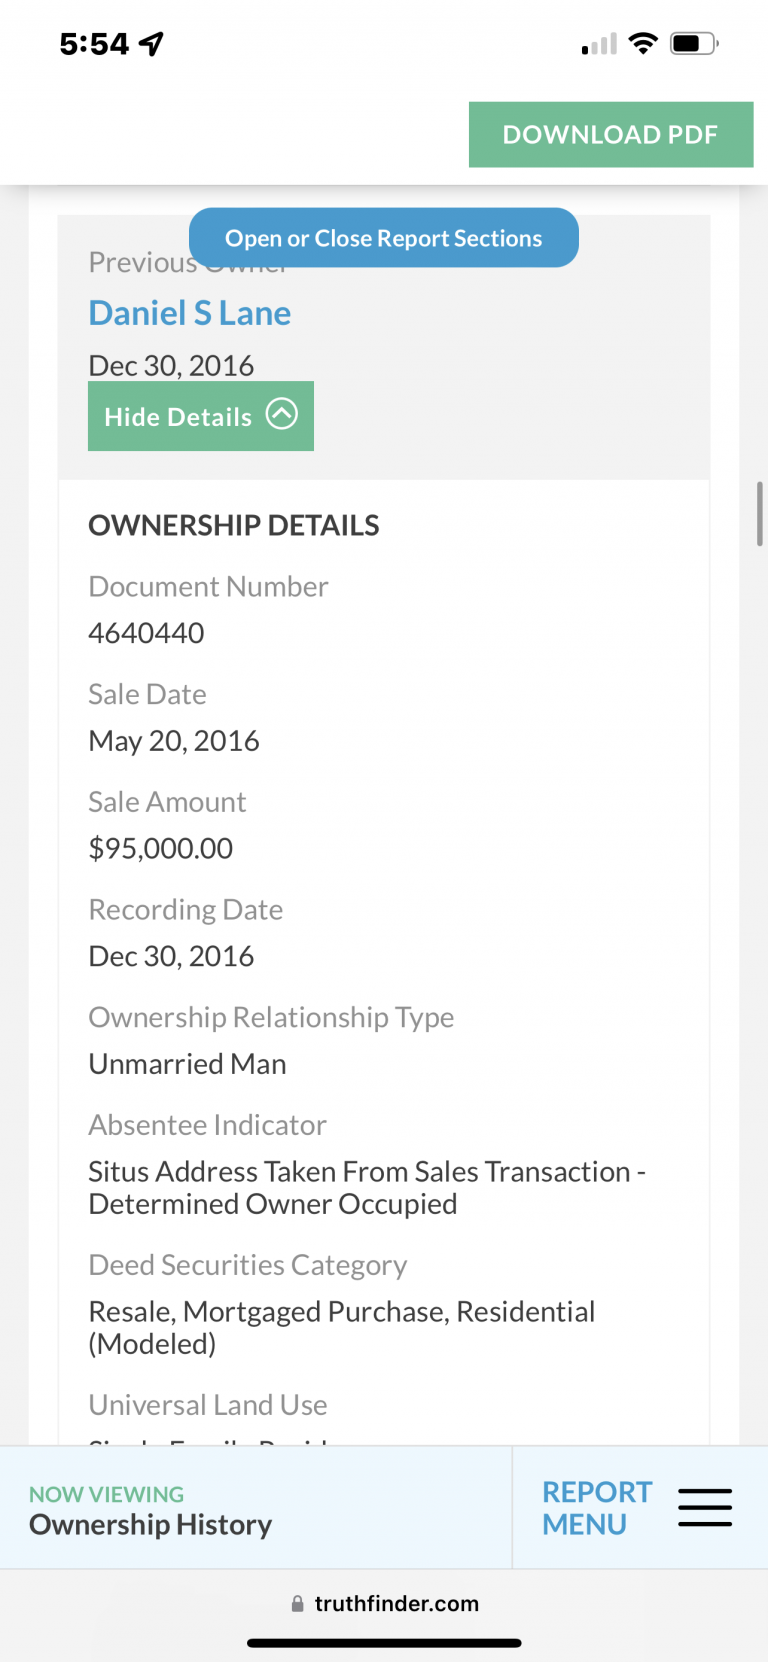Tap the Now Viewing Ownership History bar
Viewport: 768px width, 1662px height.
(256, 1507)
